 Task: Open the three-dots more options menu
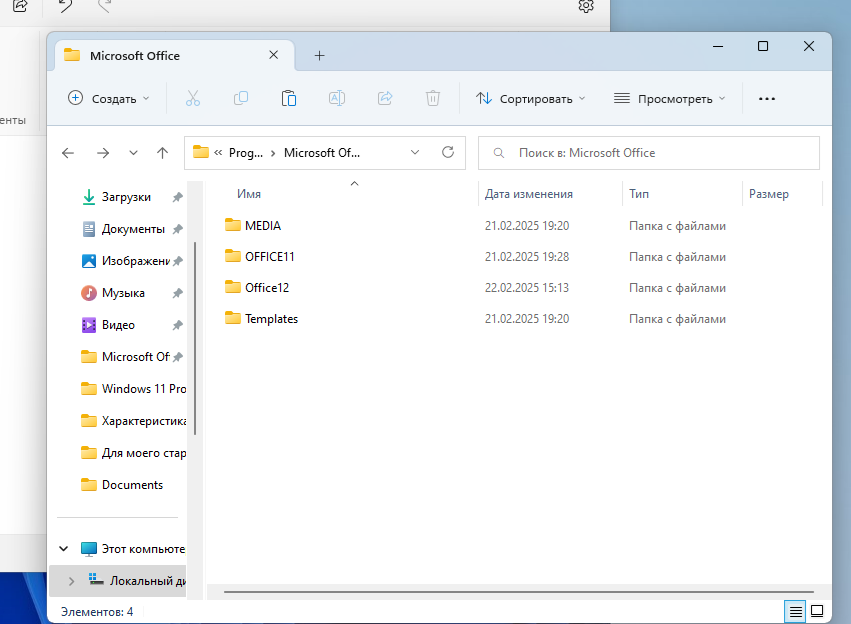click(767, 99)
